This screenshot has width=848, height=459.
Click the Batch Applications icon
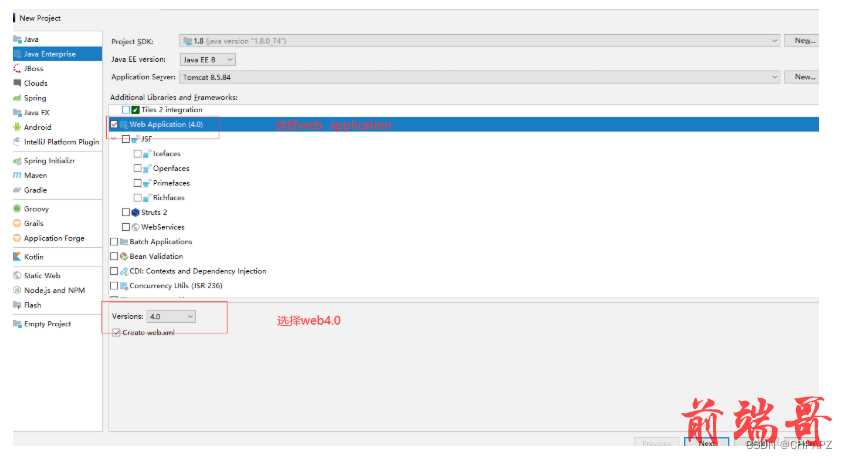(x=124, y=242)
